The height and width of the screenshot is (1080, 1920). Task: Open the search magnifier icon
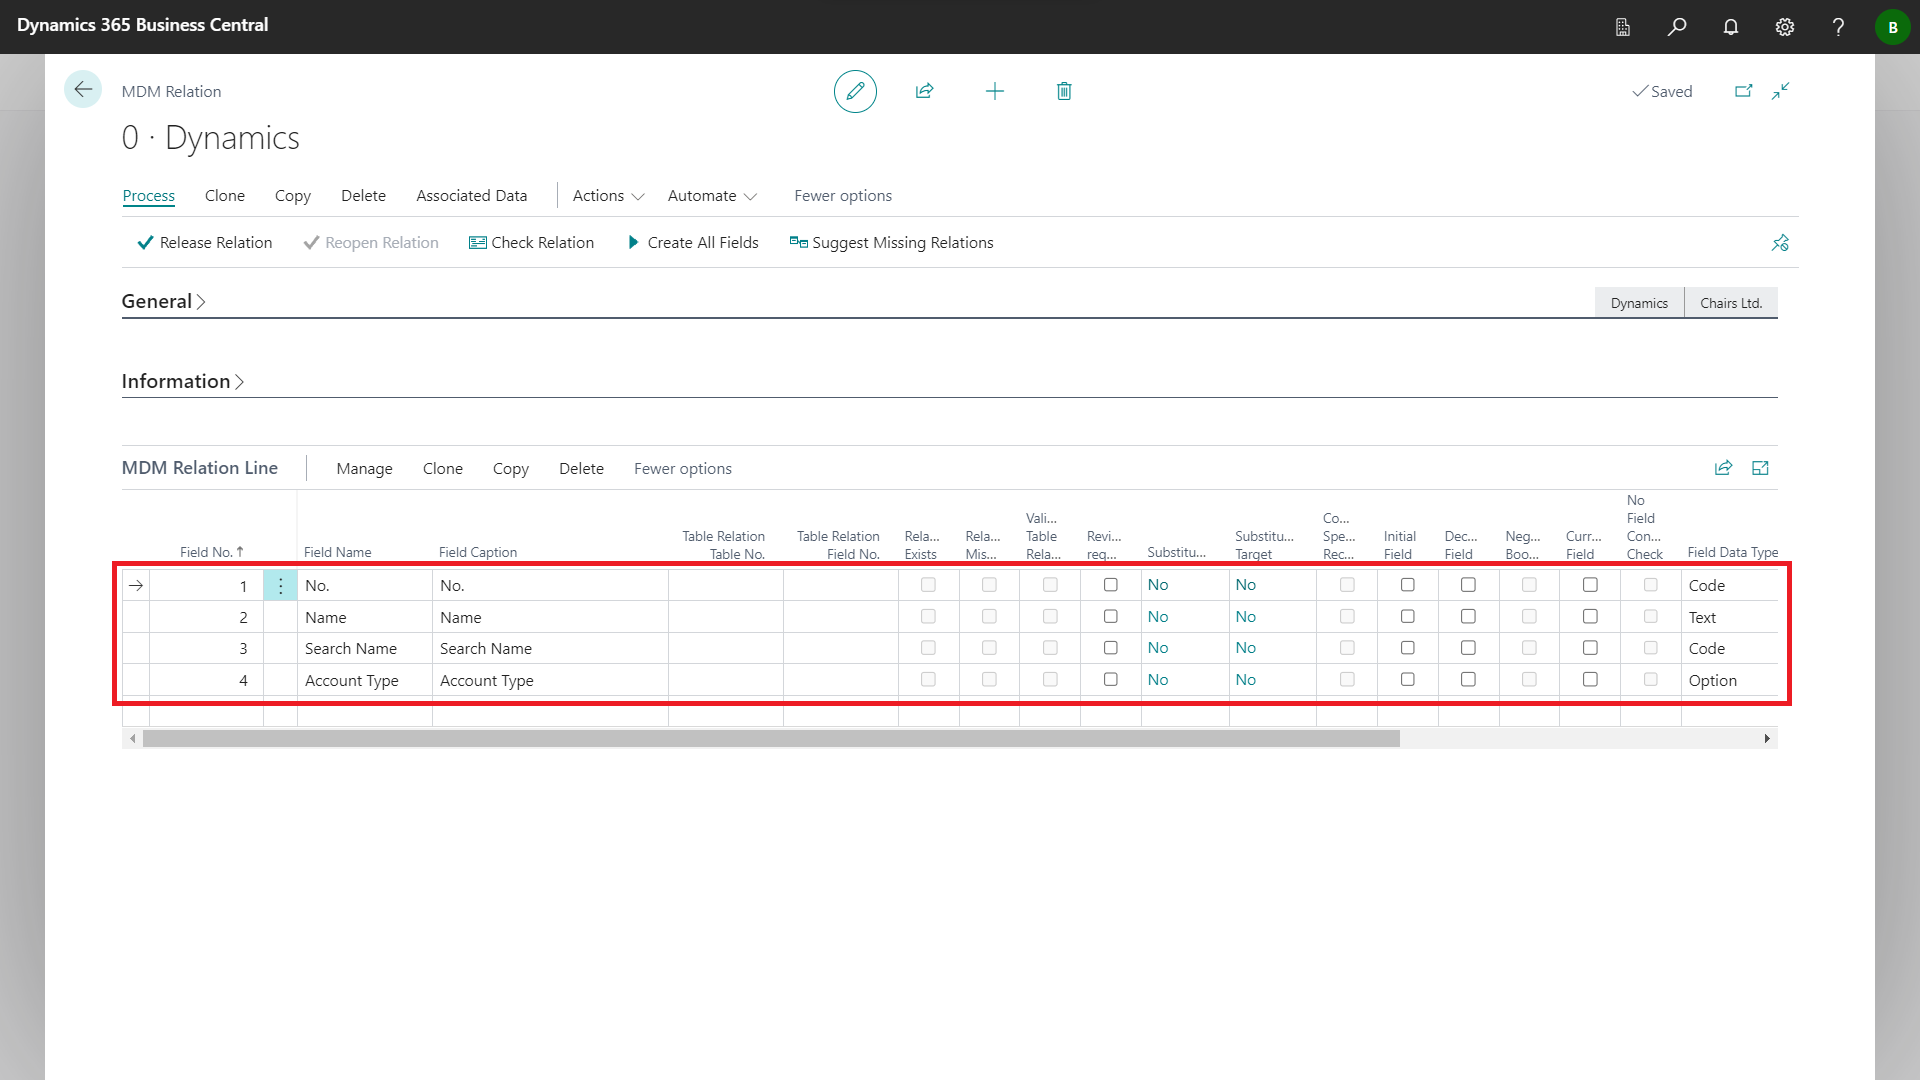[1677, 27]
